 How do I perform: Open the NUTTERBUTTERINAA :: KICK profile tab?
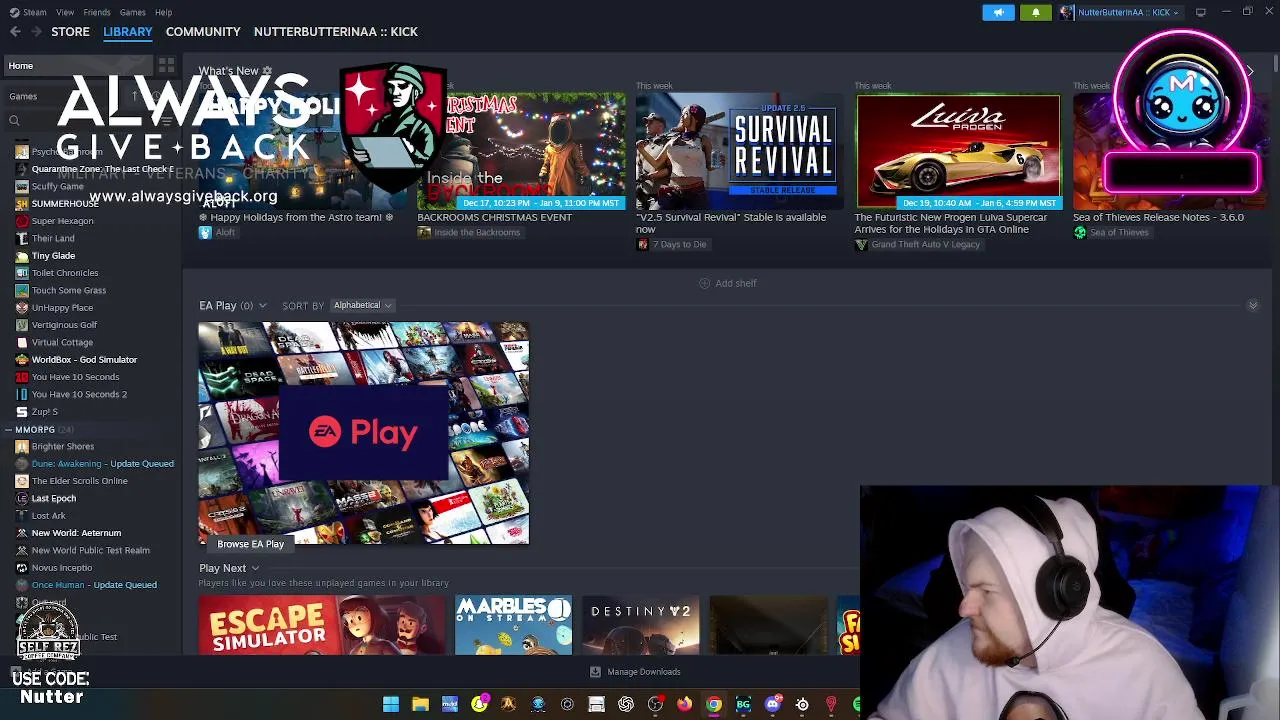(336, 32)
